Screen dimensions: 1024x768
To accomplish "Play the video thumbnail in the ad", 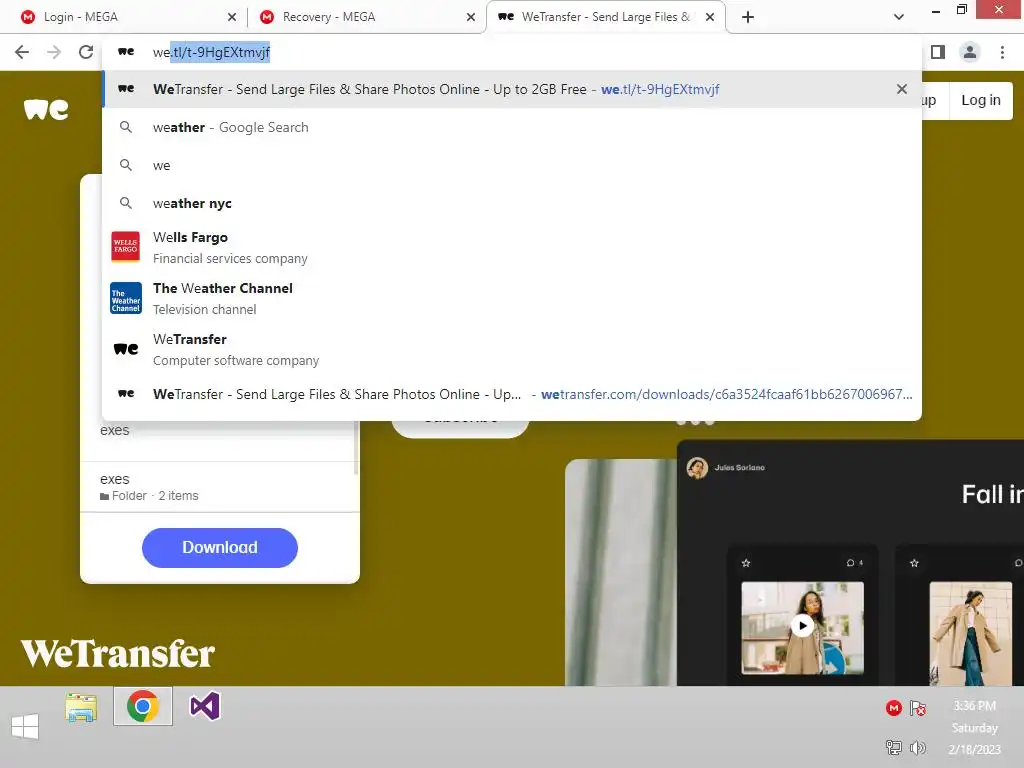I will click(802, 626).
